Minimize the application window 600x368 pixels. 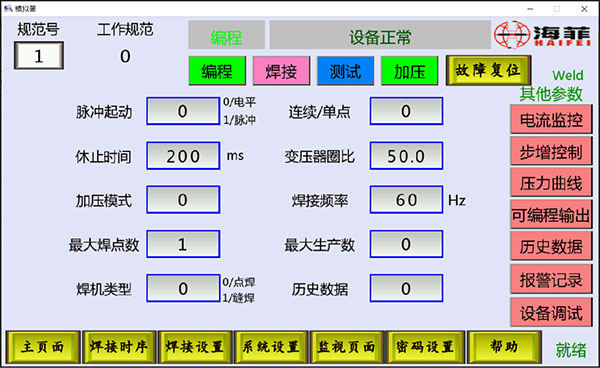tap(530, 9)
